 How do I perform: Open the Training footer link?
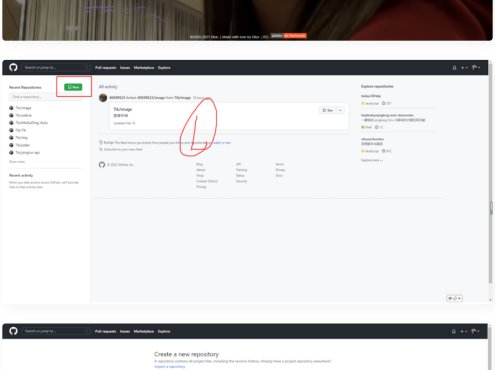(x=242, y=170)
